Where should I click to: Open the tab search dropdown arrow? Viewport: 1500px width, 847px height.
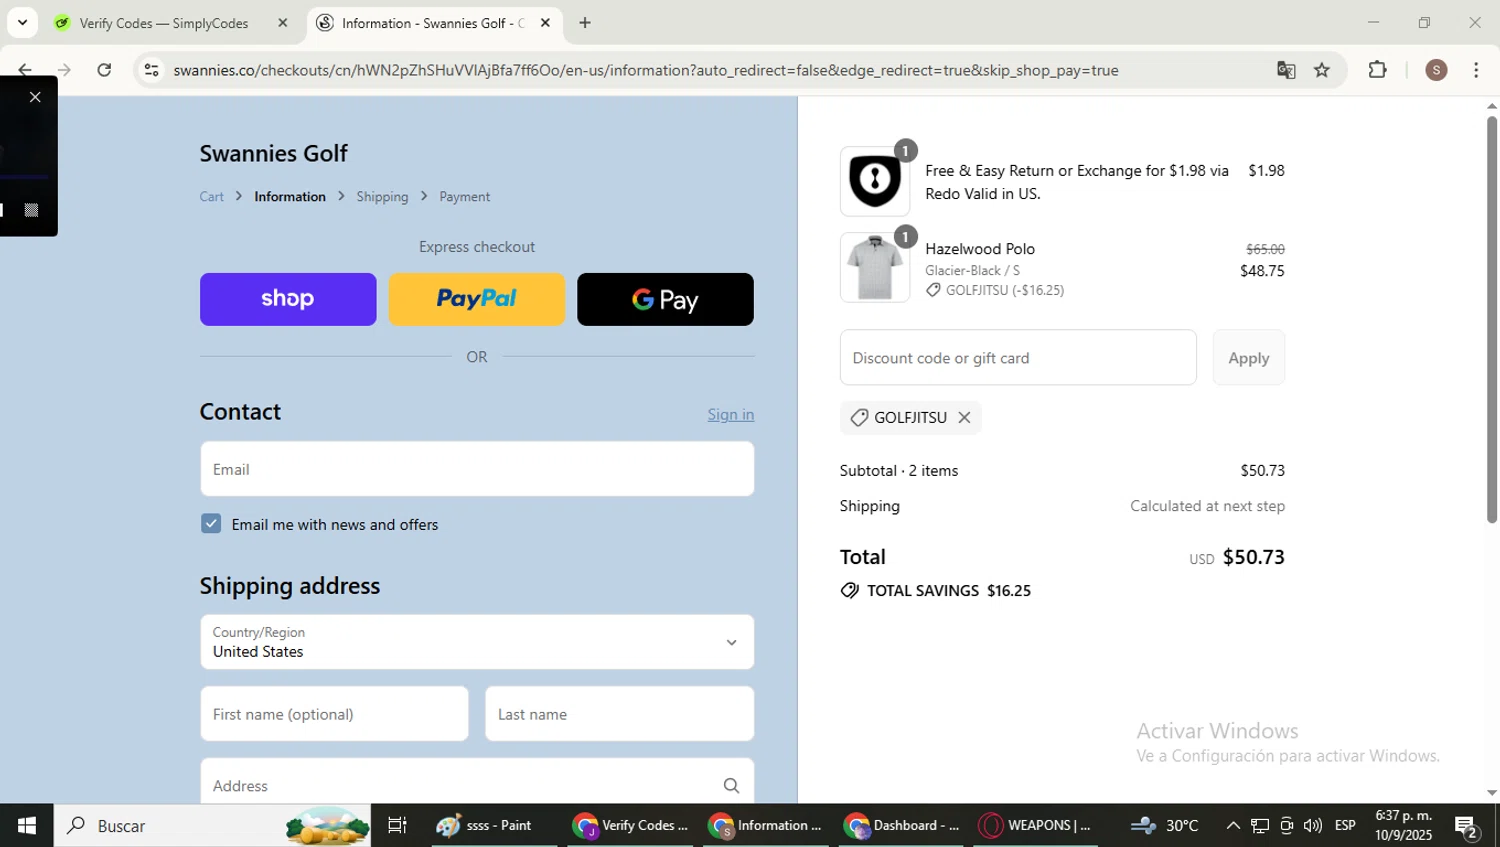[22, 22]
